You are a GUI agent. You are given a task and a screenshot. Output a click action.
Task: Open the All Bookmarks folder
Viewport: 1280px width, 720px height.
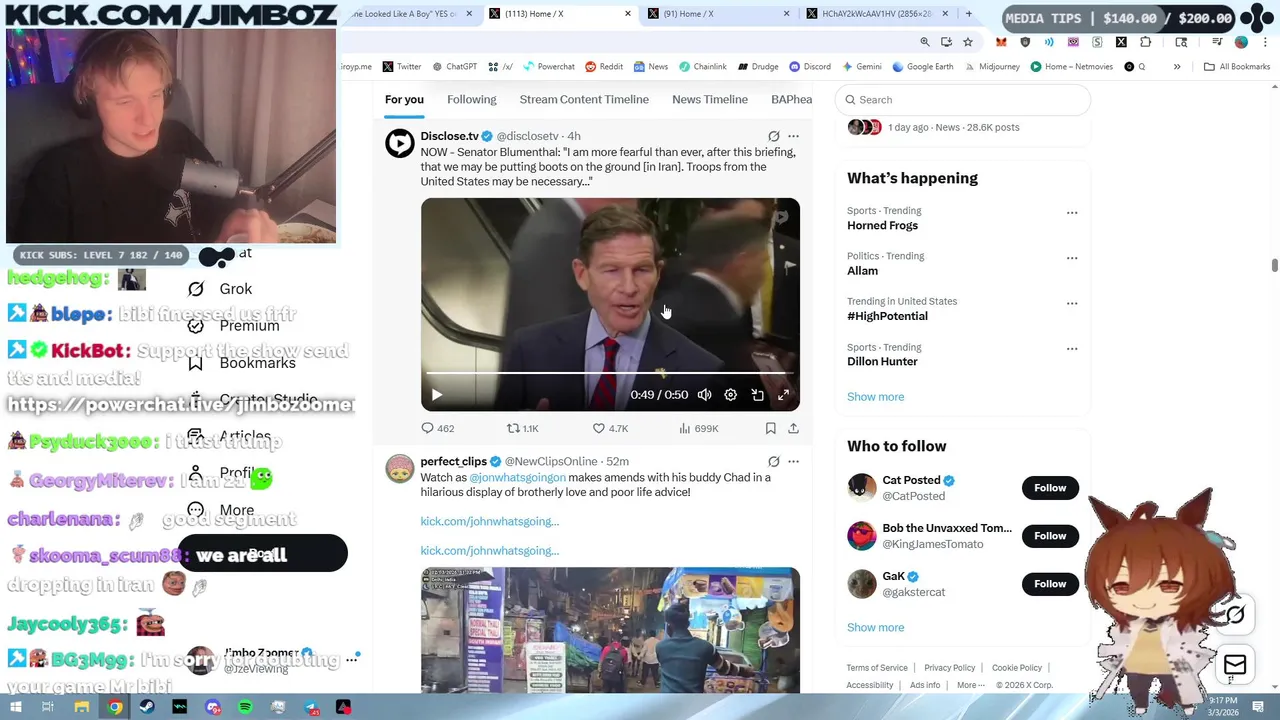click(x=1237, y=67)
